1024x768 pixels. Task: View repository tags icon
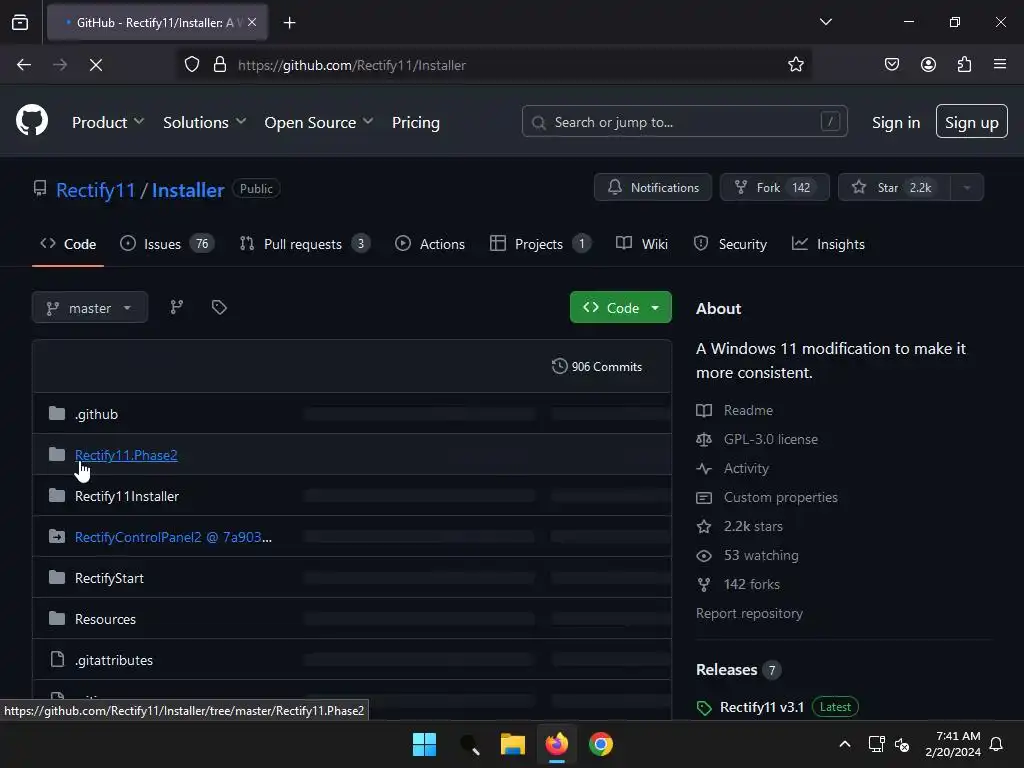[x=219, y=307]
